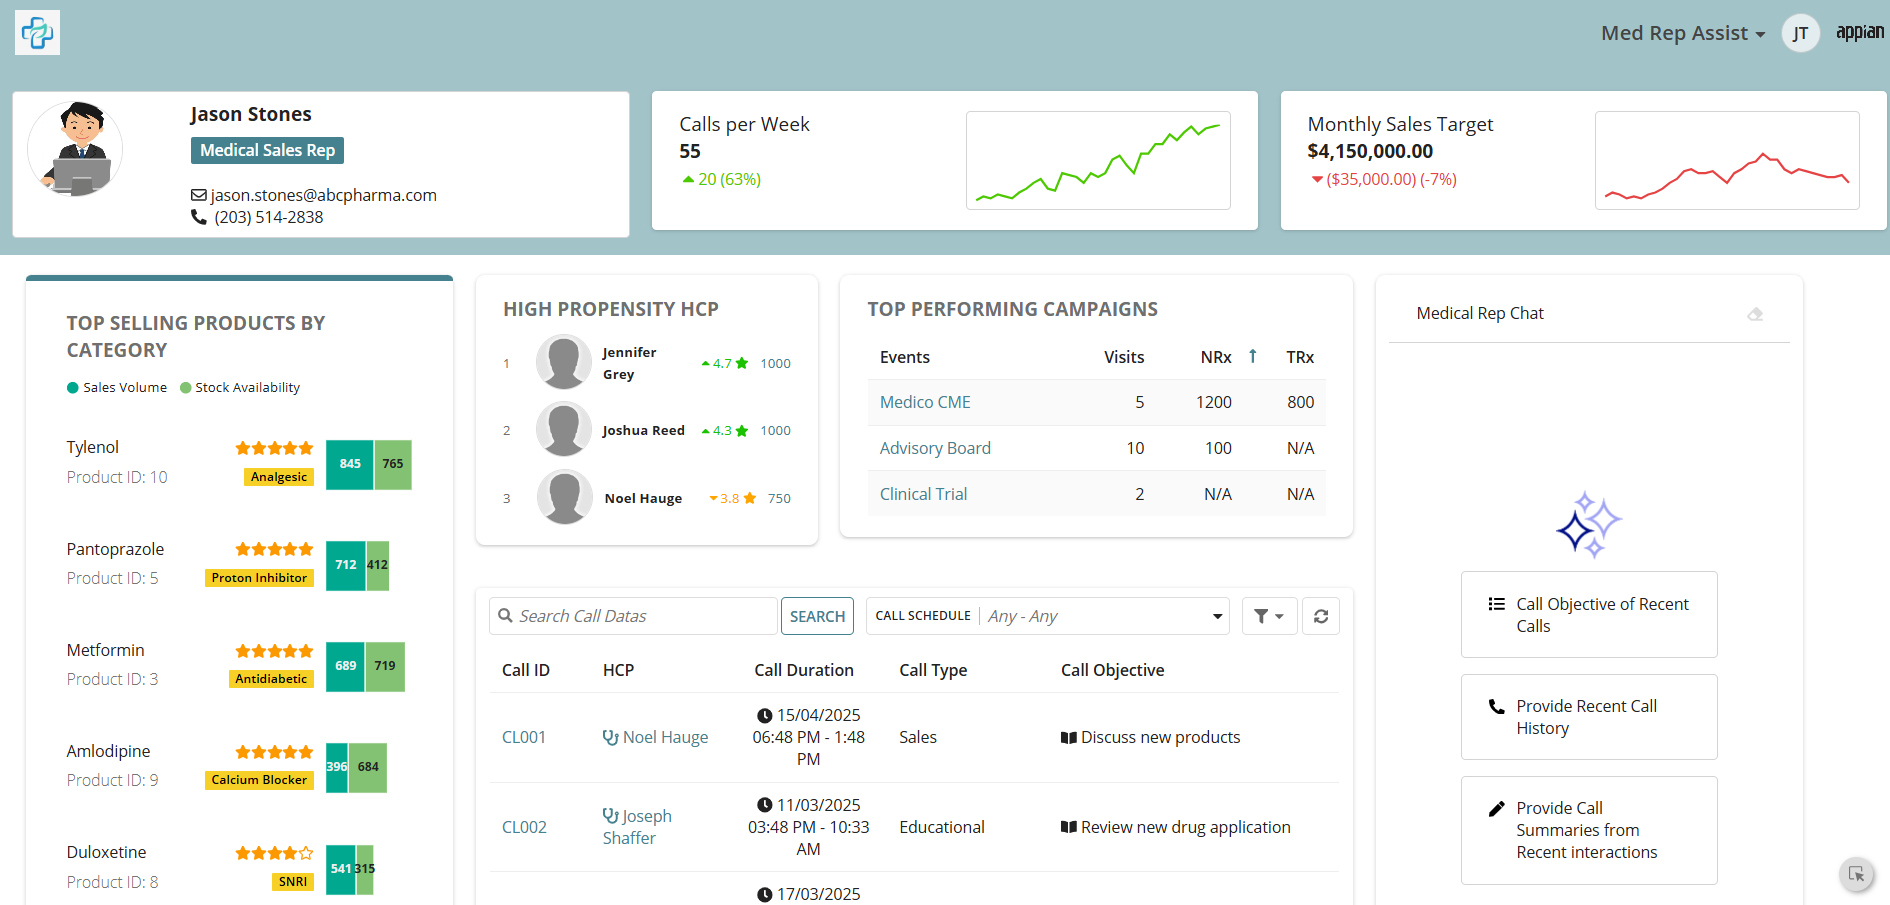1890x905 pixels.
Task: Sort campaigns by the NRx column arrow
Action: [1252, 356]
